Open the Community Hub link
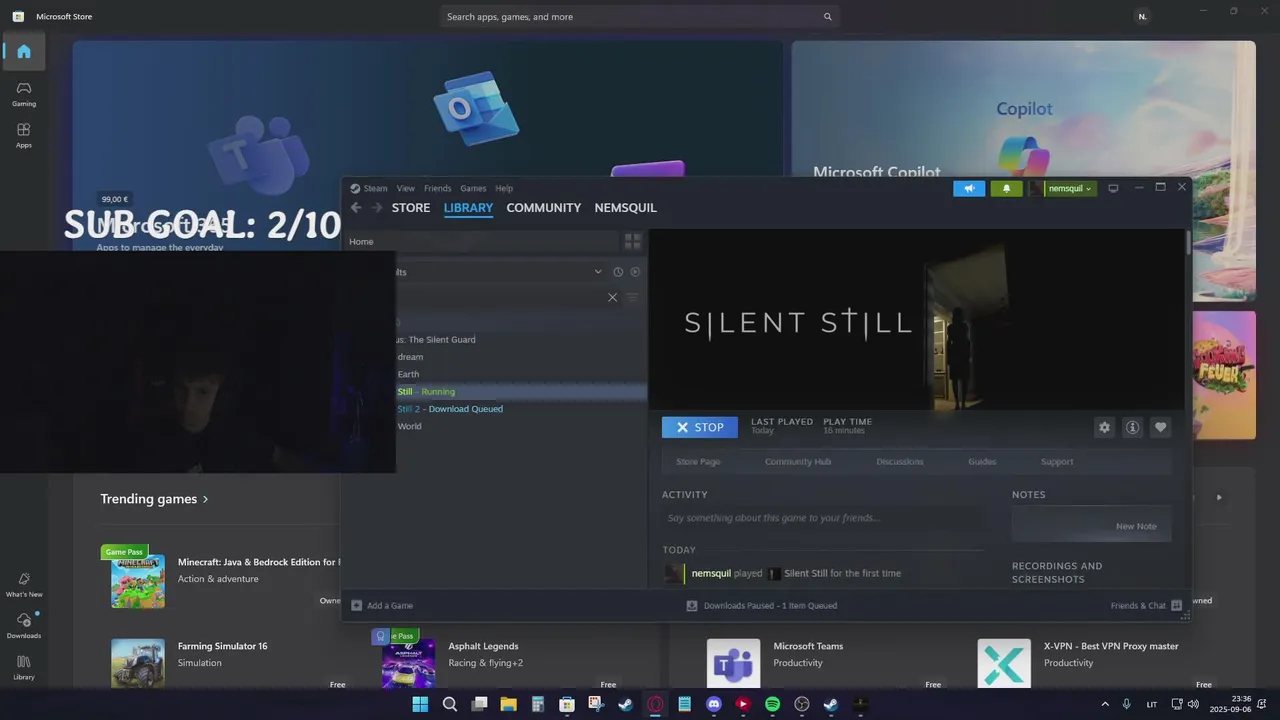This screenshot has height=720, width=1280. click(798, 462)
